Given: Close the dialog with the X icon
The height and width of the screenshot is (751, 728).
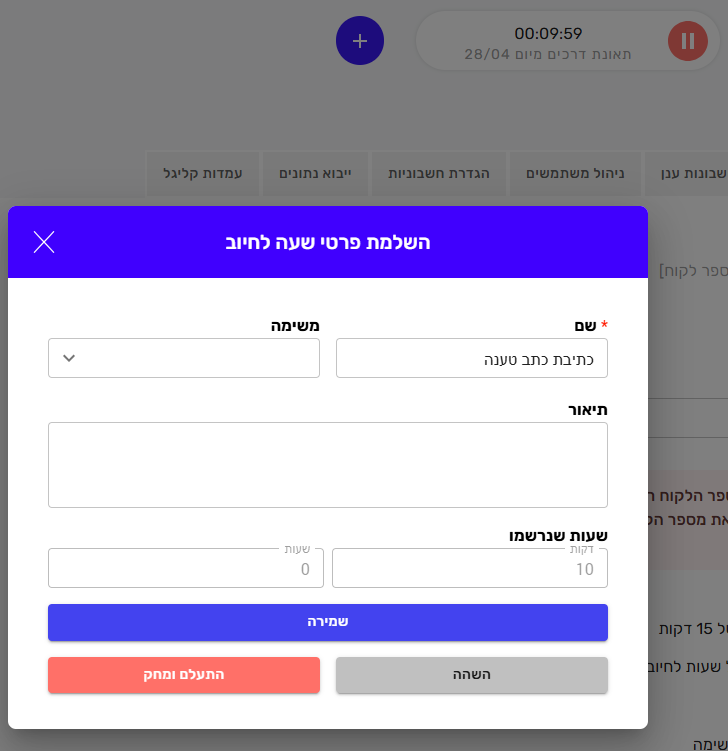Looking at the screenshot, I should click(x=44, y=242).
